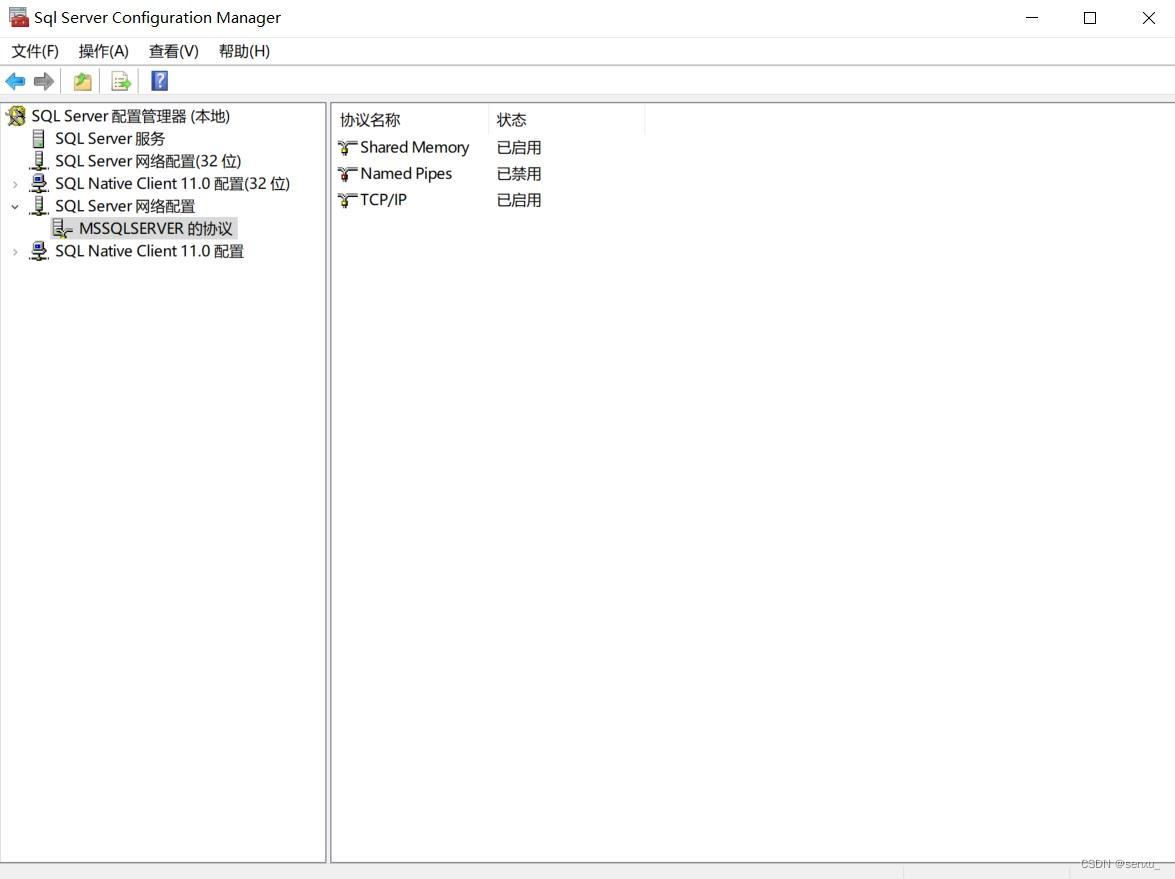Open the 帮助(H) menu

click(x=244, y=51)
